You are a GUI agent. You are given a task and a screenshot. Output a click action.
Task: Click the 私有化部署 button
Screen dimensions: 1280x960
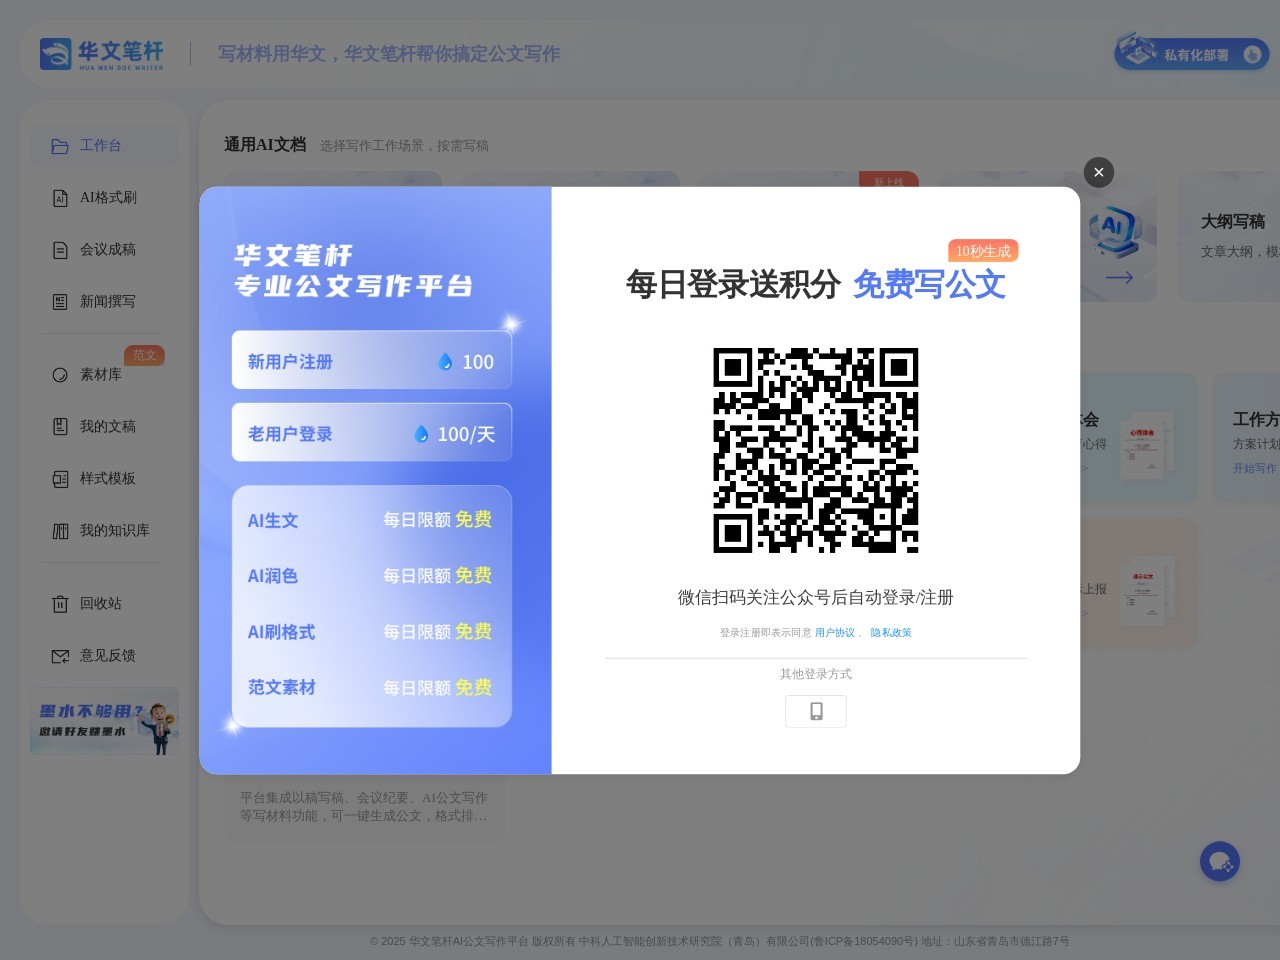[x=1191, y=54]
